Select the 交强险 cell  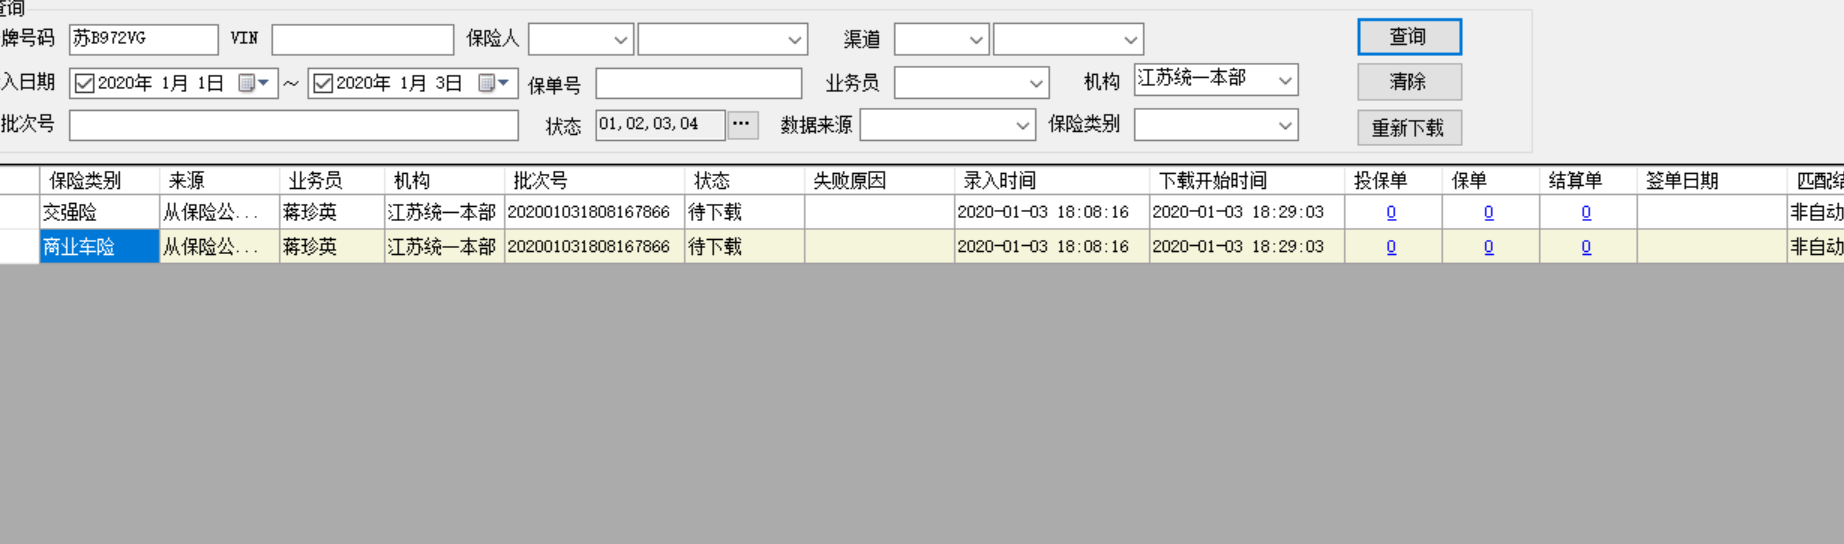click(x=99, y=212)
